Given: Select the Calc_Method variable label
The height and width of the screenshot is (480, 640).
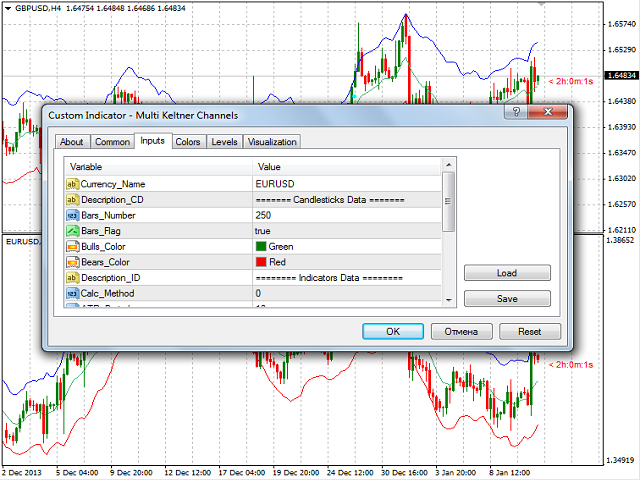Looking at the screenshot, I should click(107, 293).
